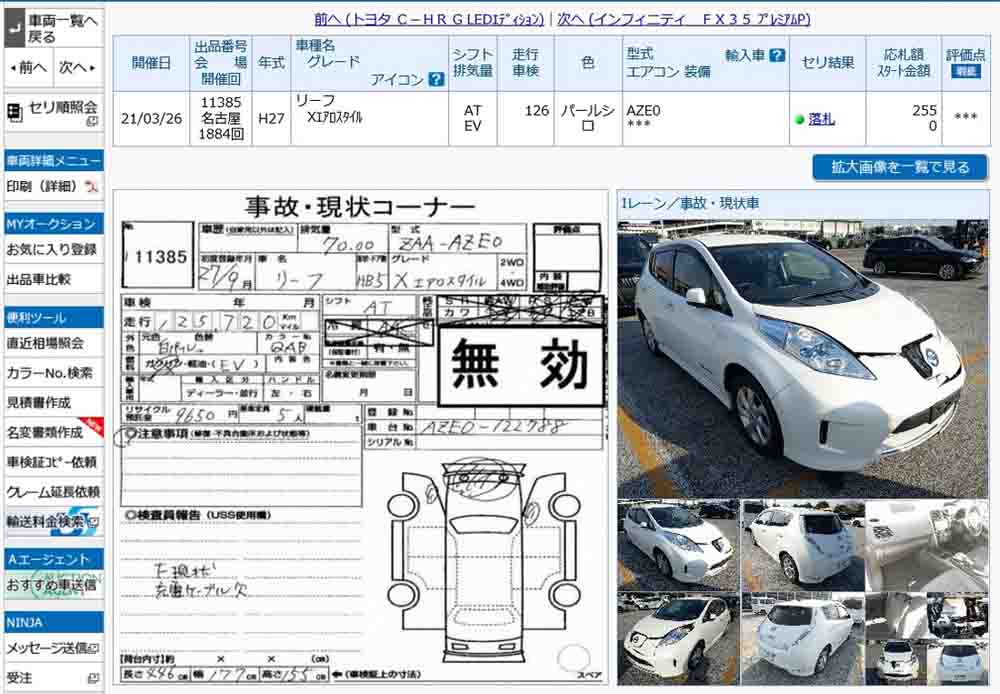Click 車検証コピー依頼 menu entry

coord(52,461)
